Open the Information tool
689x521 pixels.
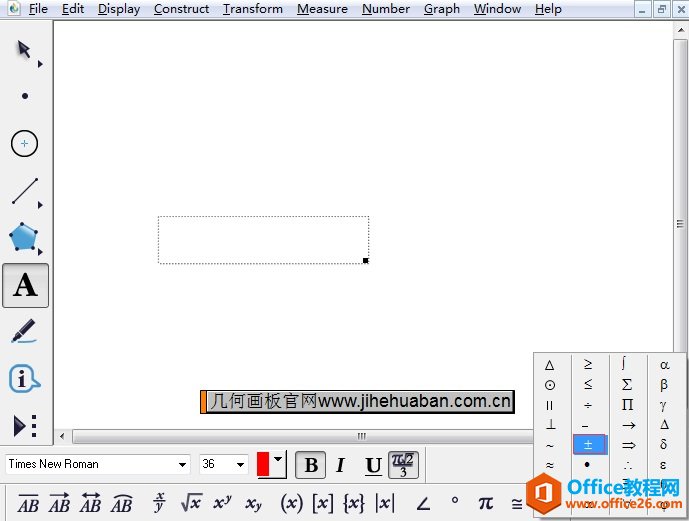[24, 379]
